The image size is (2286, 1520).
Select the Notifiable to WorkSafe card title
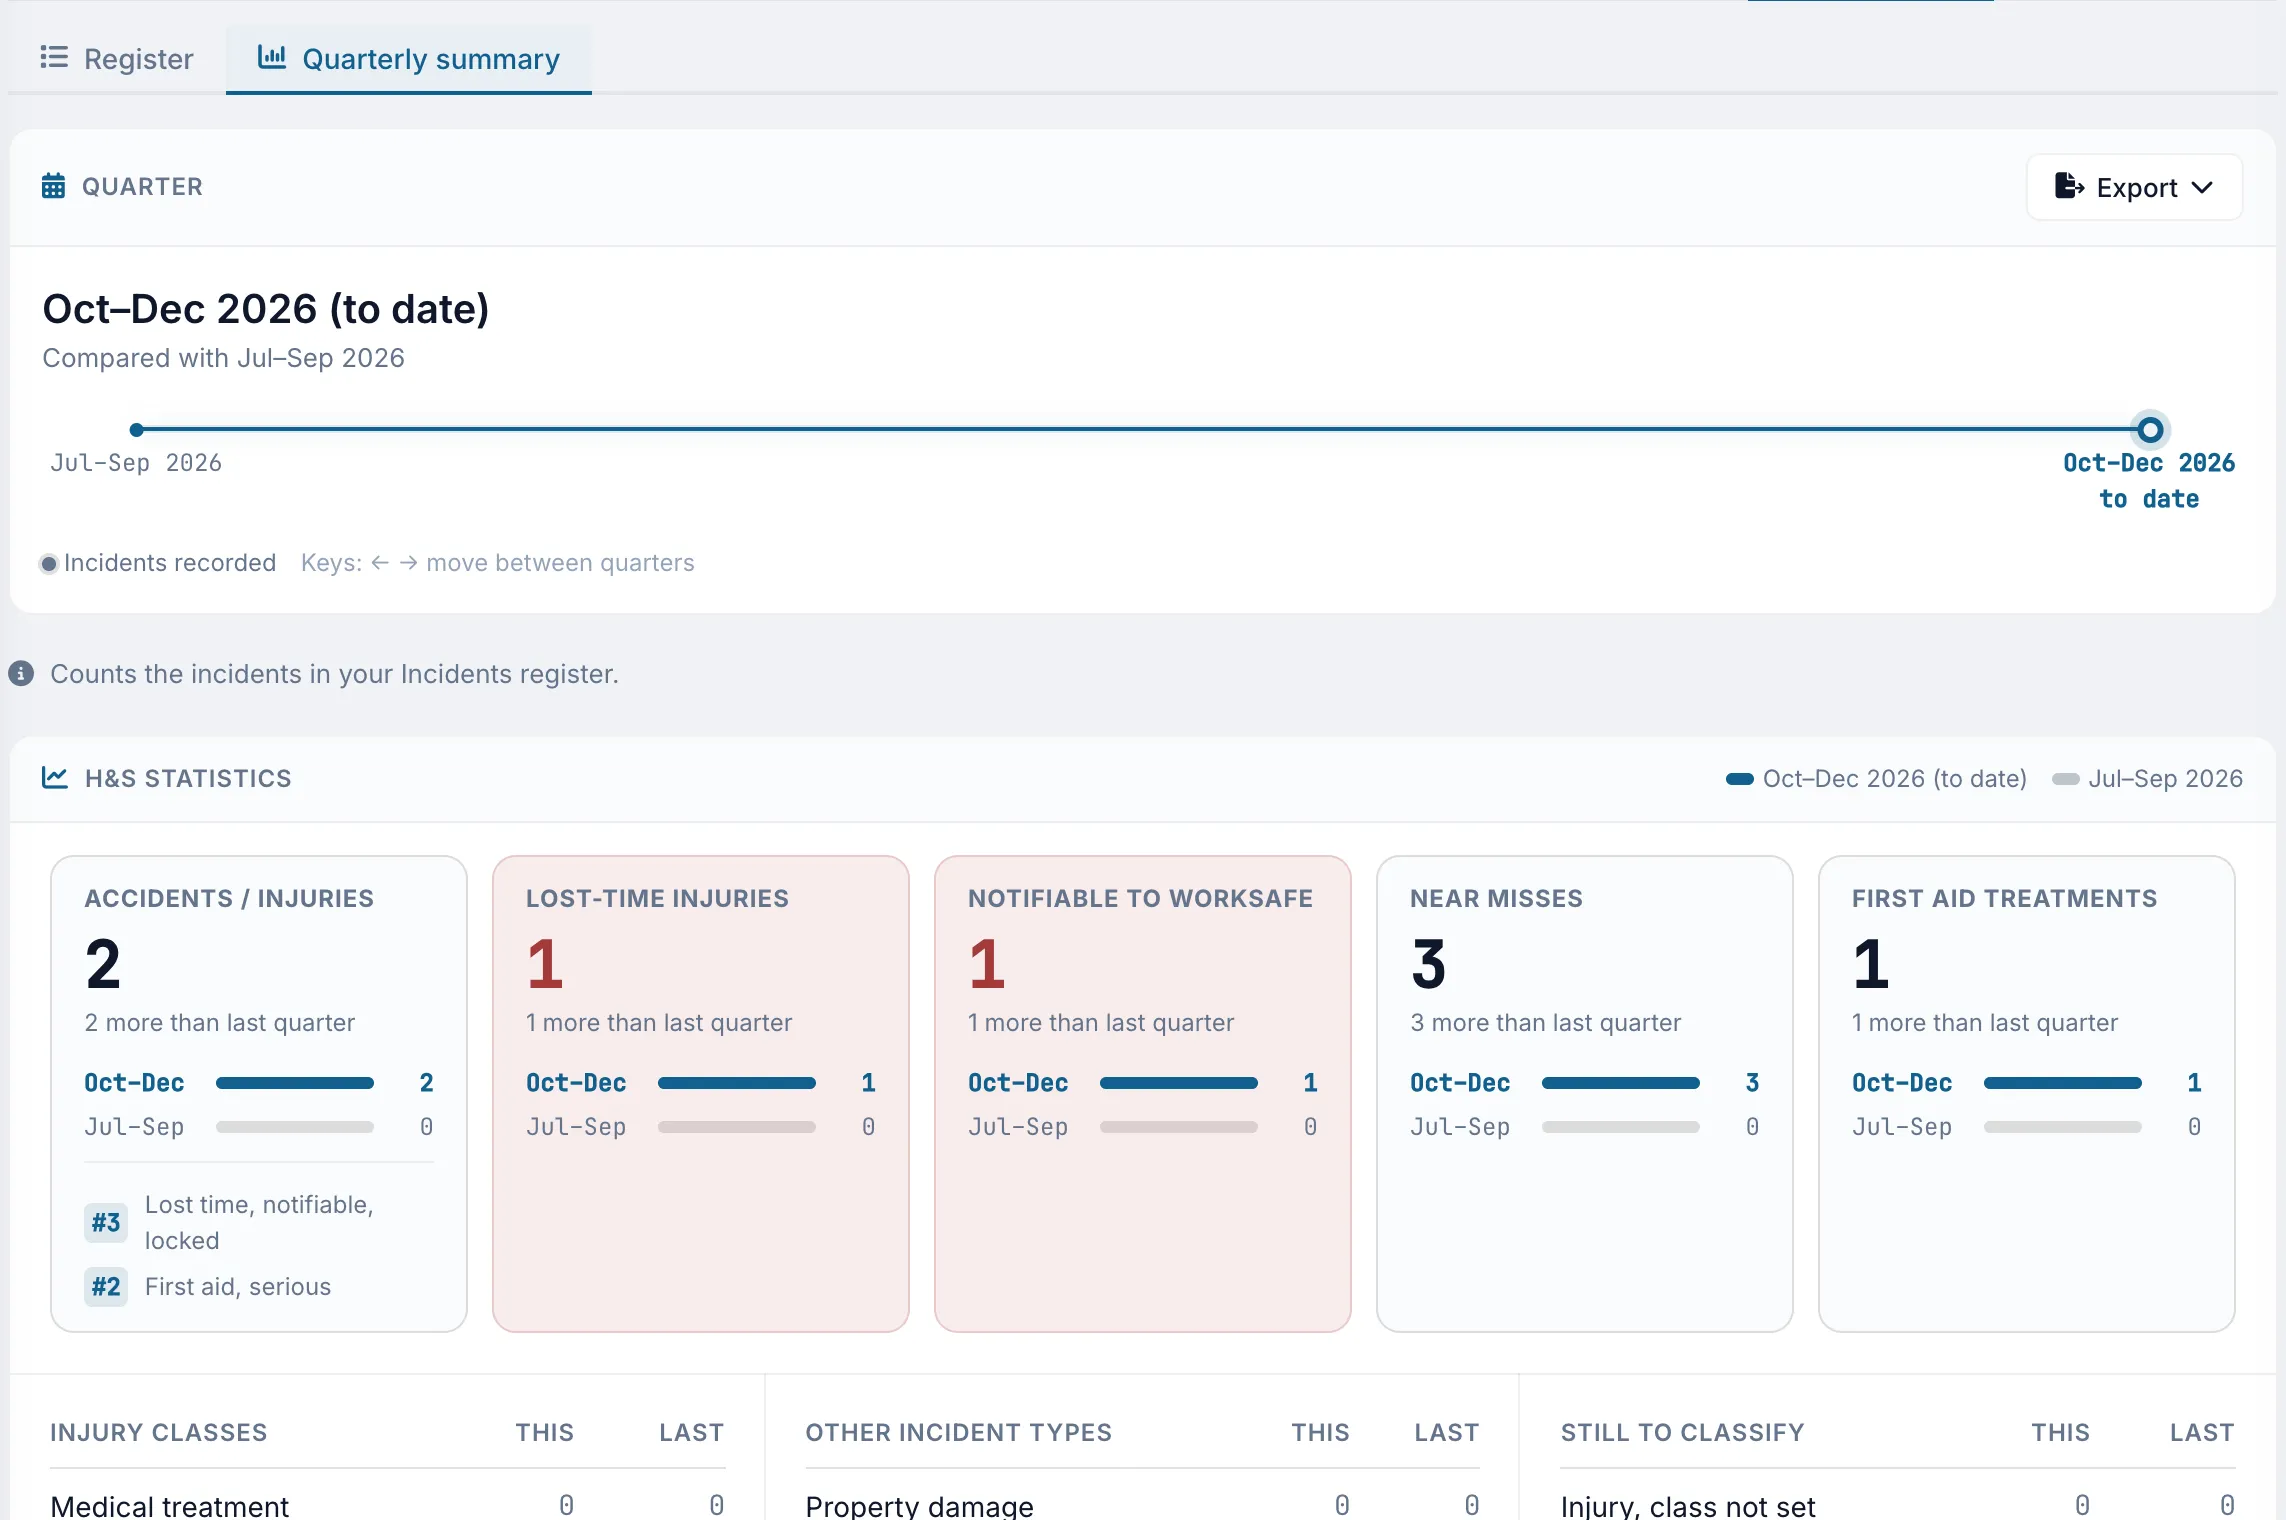coord(1140,898)
